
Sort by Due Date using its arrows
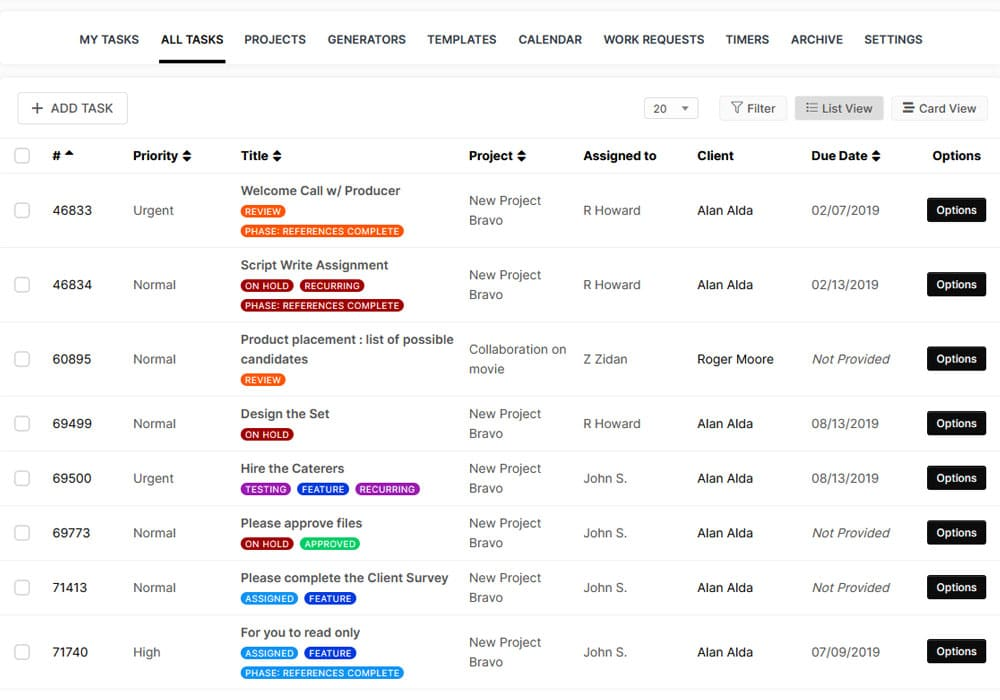[x=876, y=156]
